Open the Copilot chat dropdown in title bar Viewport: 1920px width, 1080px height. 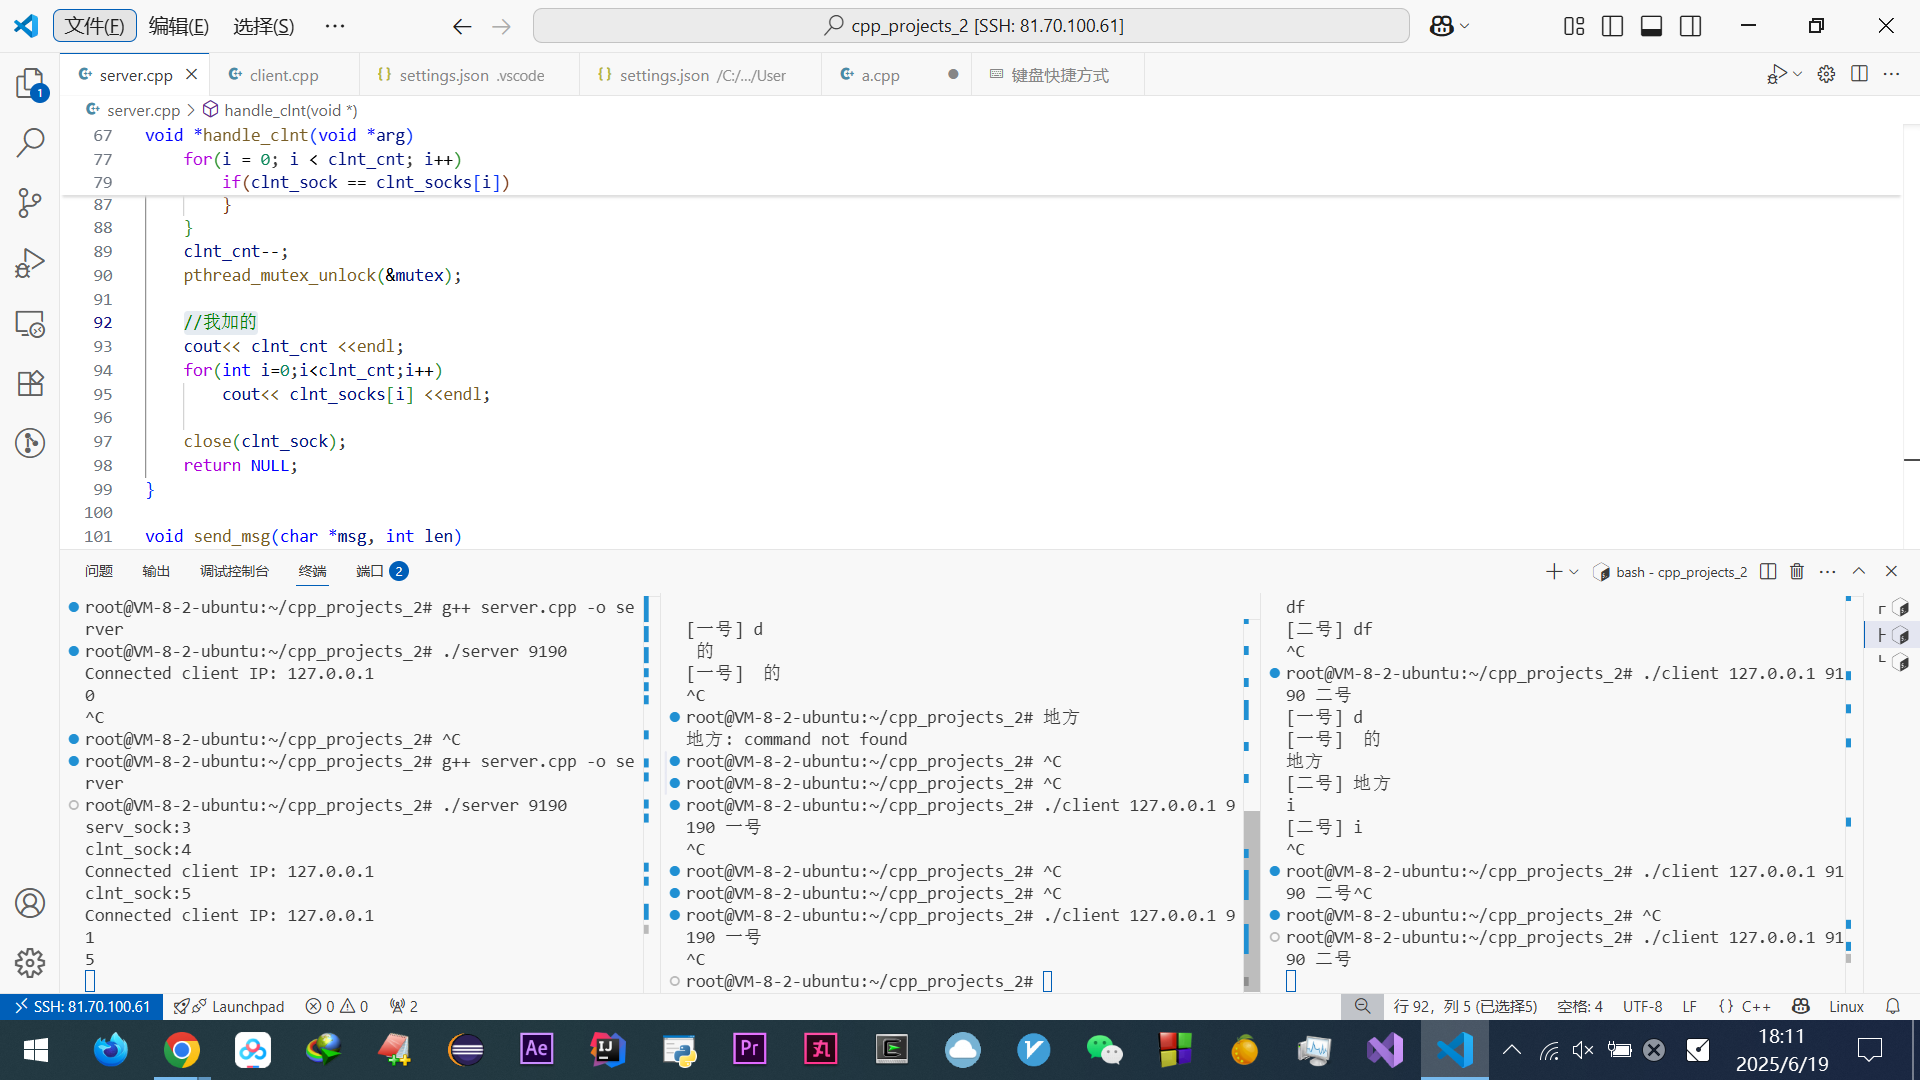pos(1465,26)
